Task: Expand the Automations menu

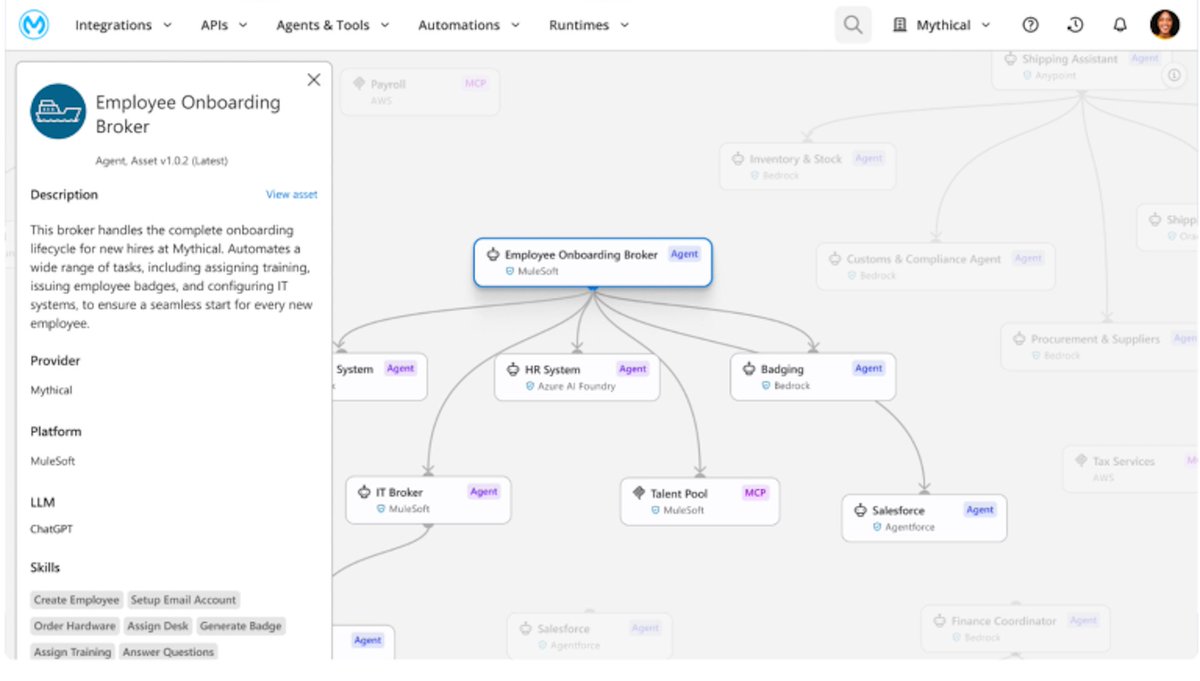Action: coord(469,25)
